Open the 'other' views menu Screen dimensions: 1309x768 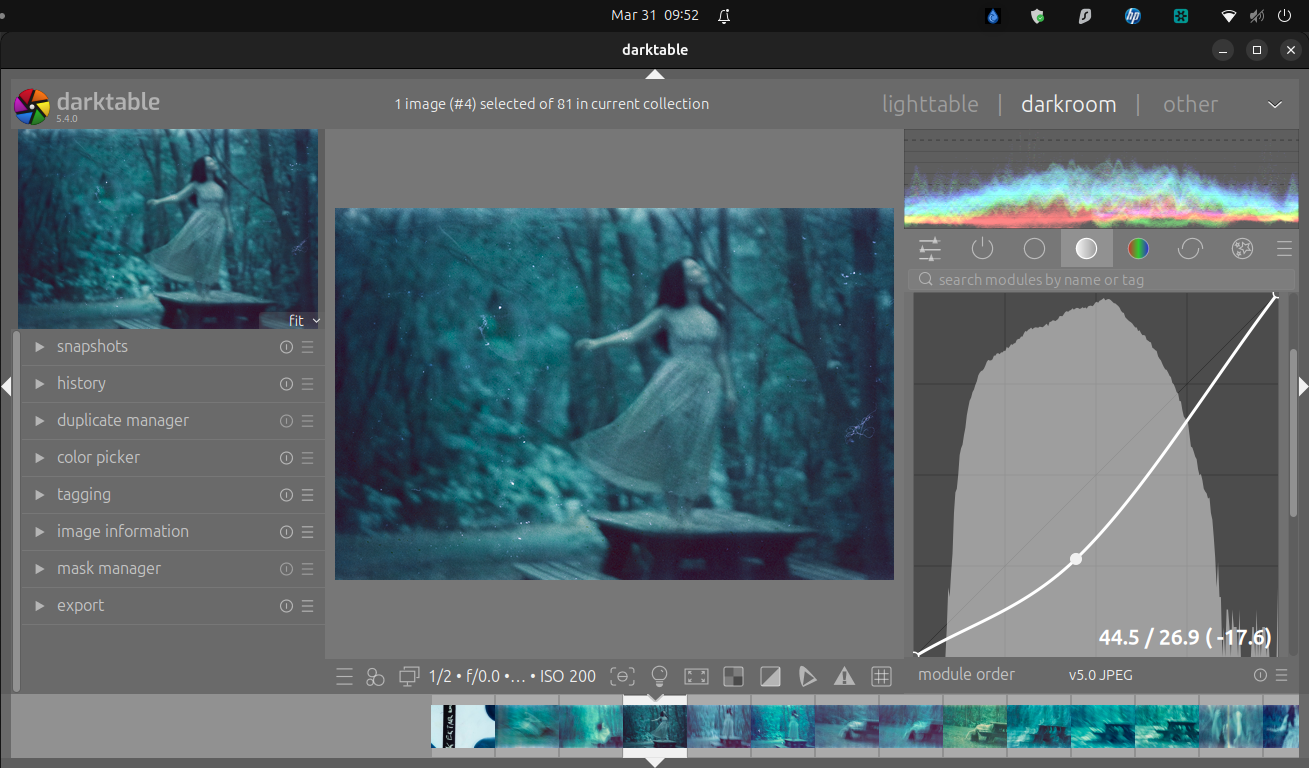[x=1190, y=105]
